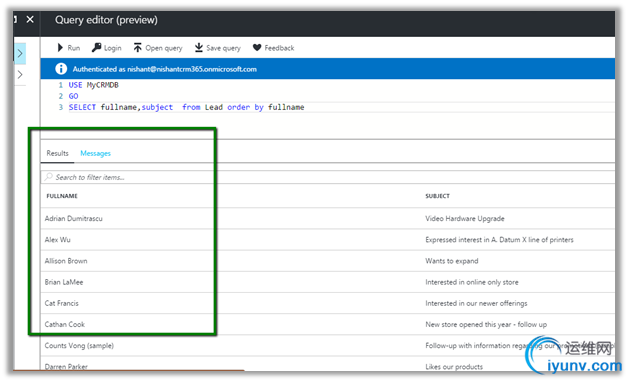Click the Feedback label
Image resolution: width=628 pixels, height=382 pixels.
point(279,48)
